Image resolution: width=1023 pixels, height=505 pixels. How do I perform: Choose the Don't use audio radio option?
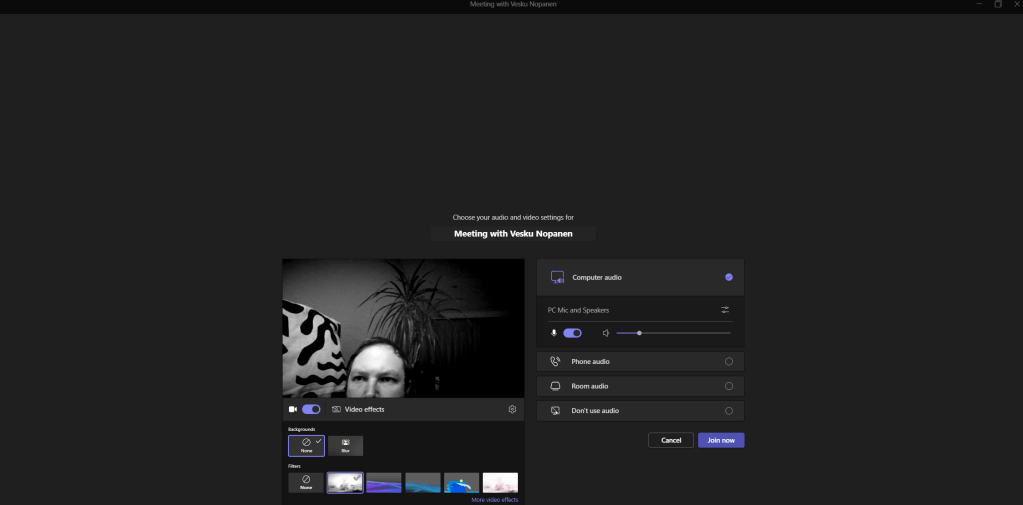(728, 411)
